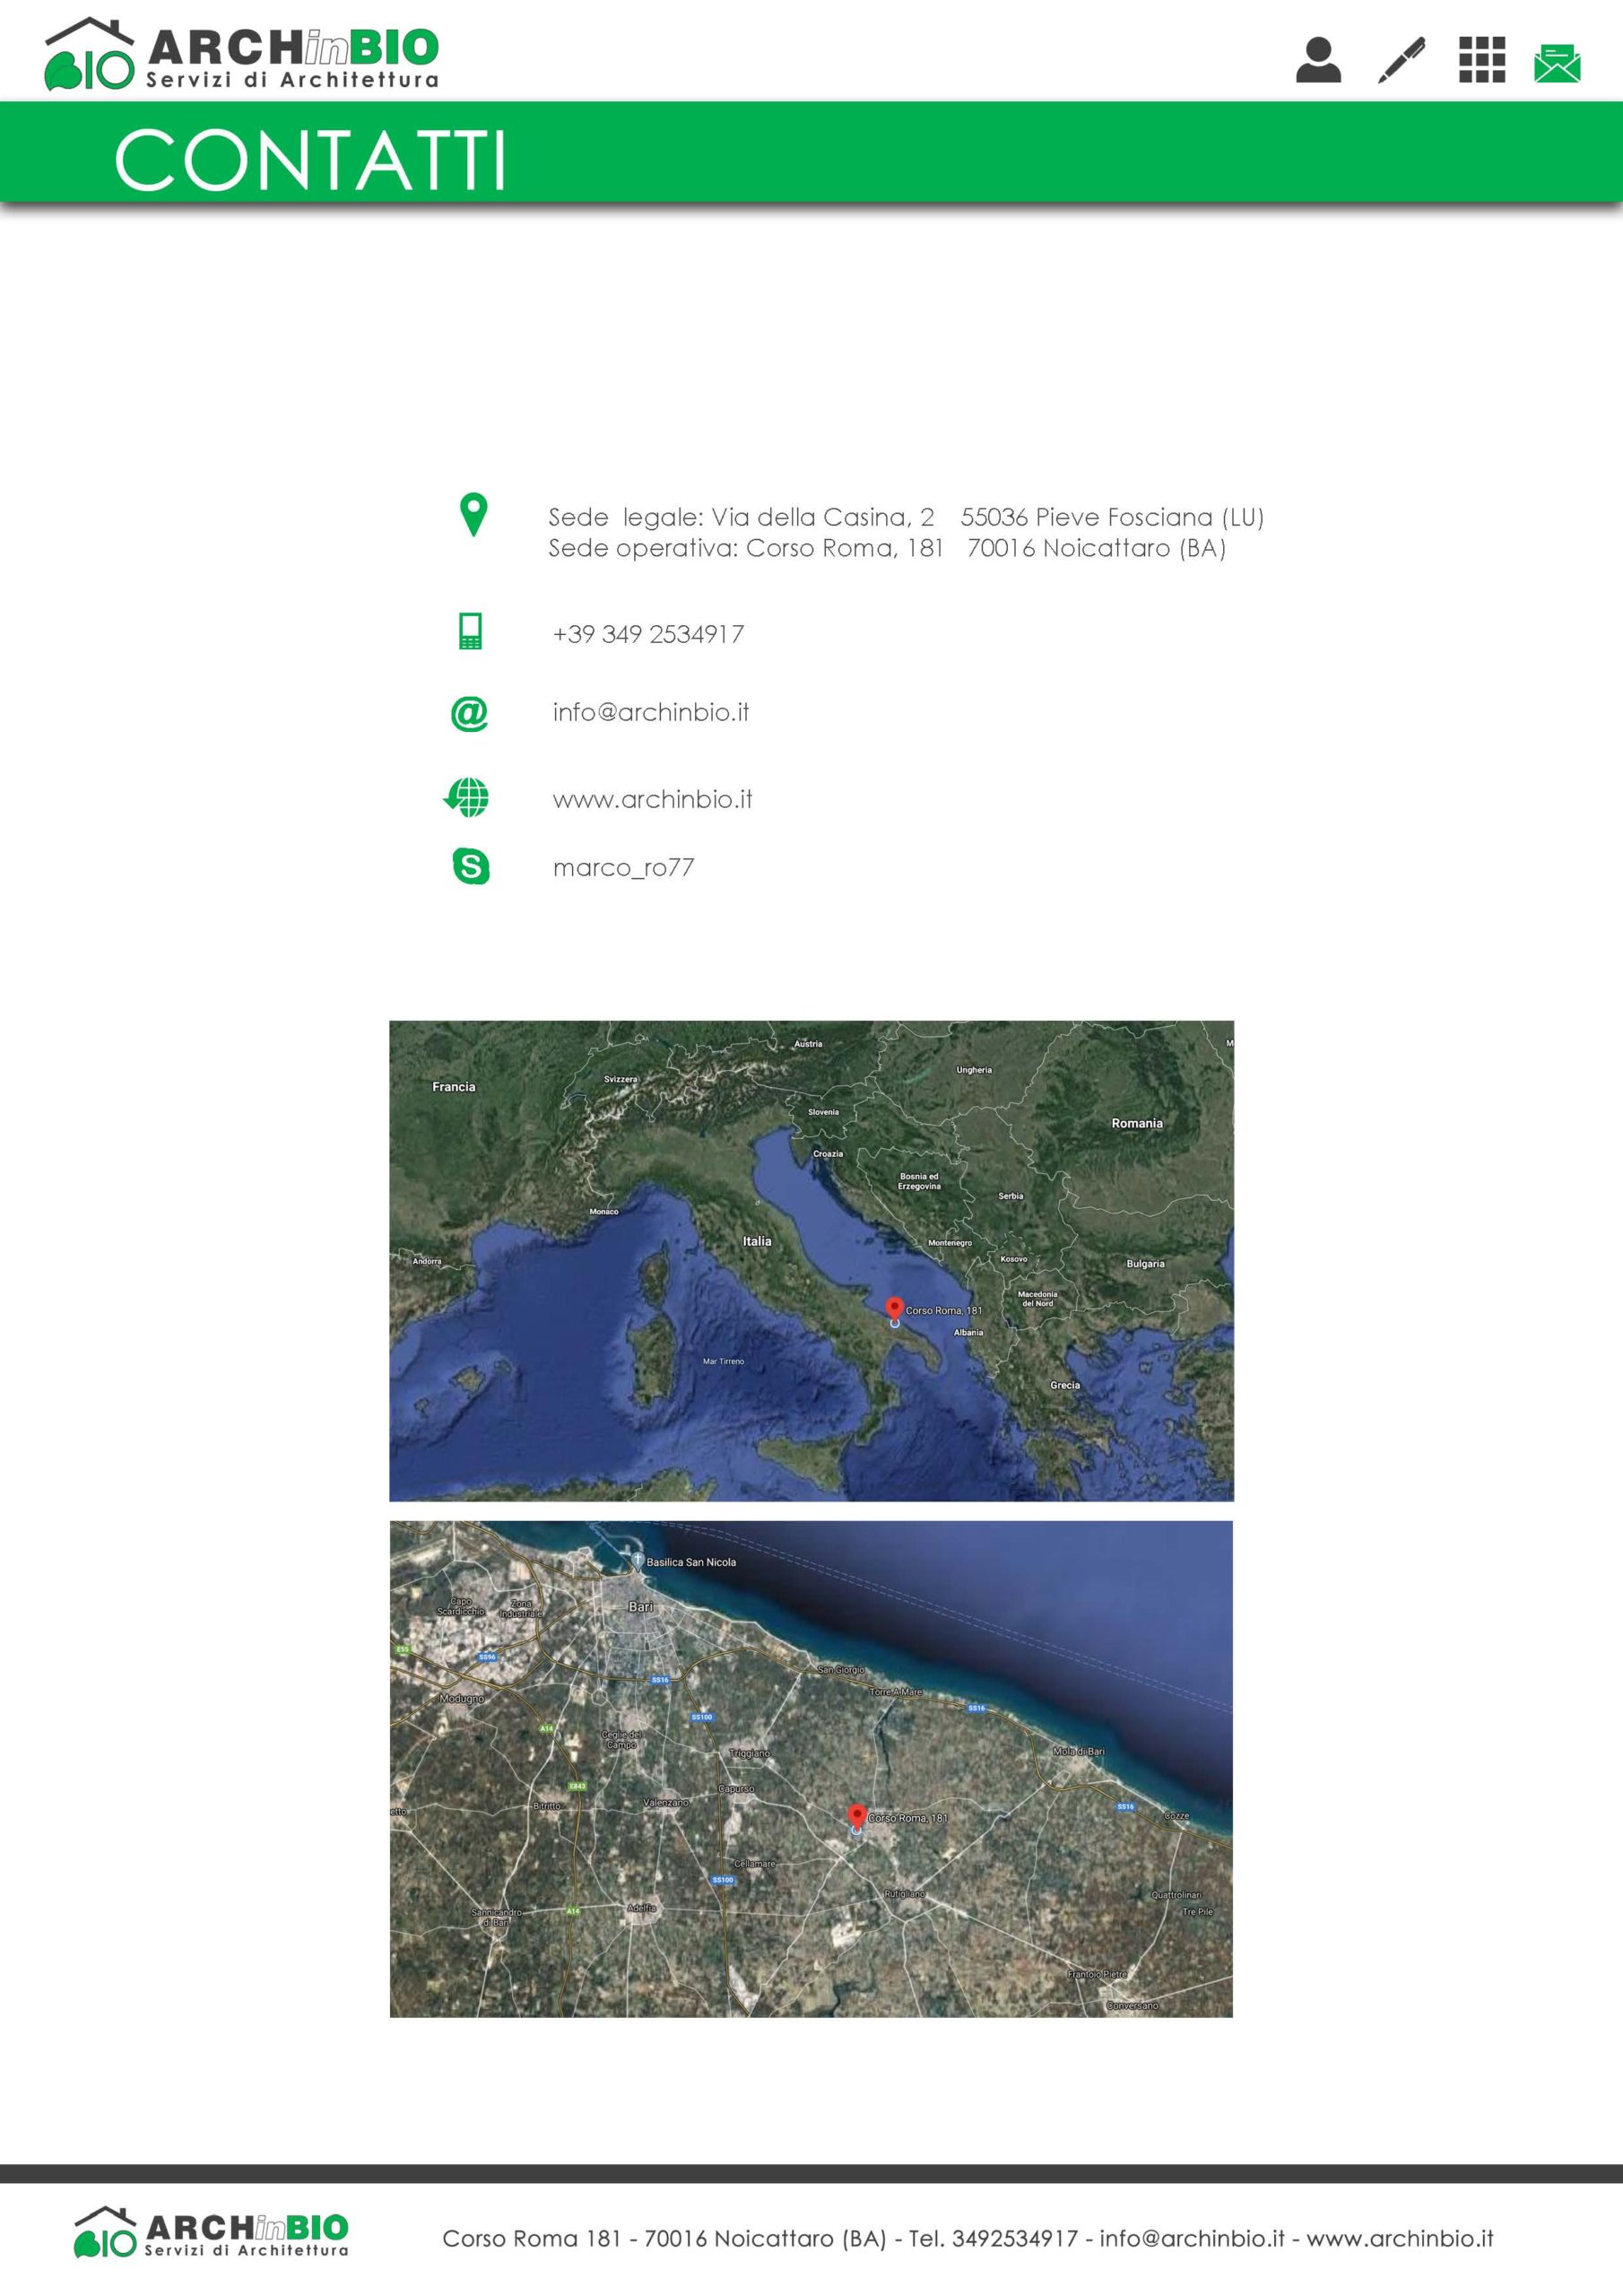The width and height of the screenshot is (1623, 2296).
Task: Click 'Corso Roma, 181' label on Italy map
Action: click(x=943, y=1310)
